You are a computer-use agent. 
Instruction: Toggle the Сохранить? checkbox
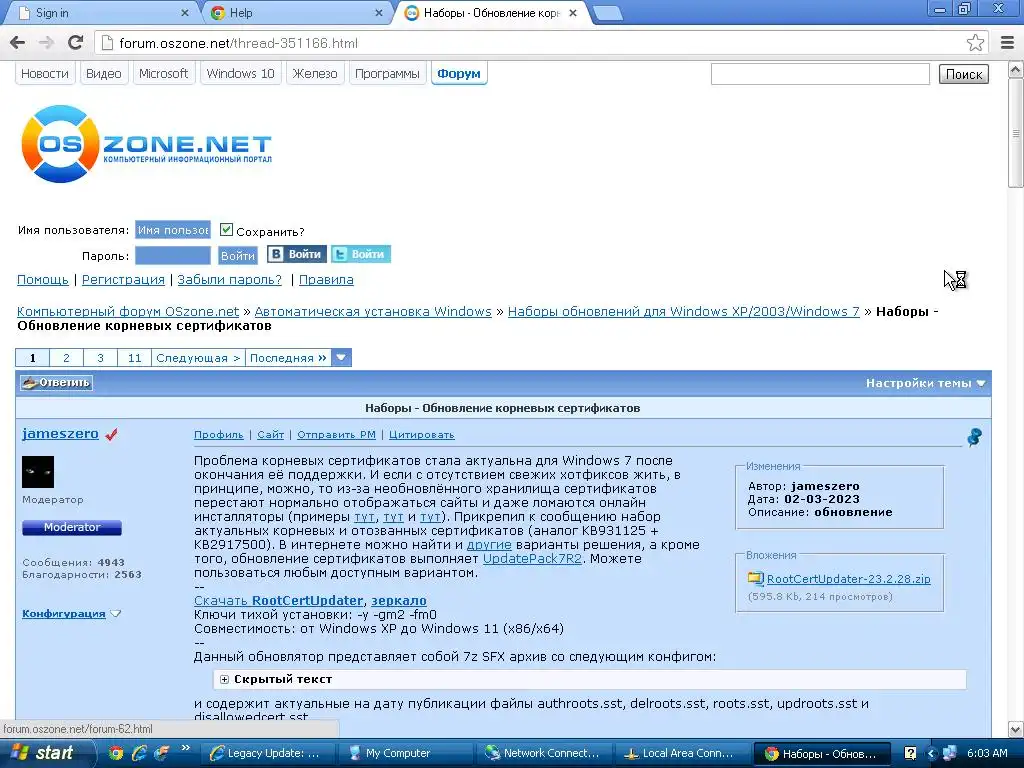(226, 230)
